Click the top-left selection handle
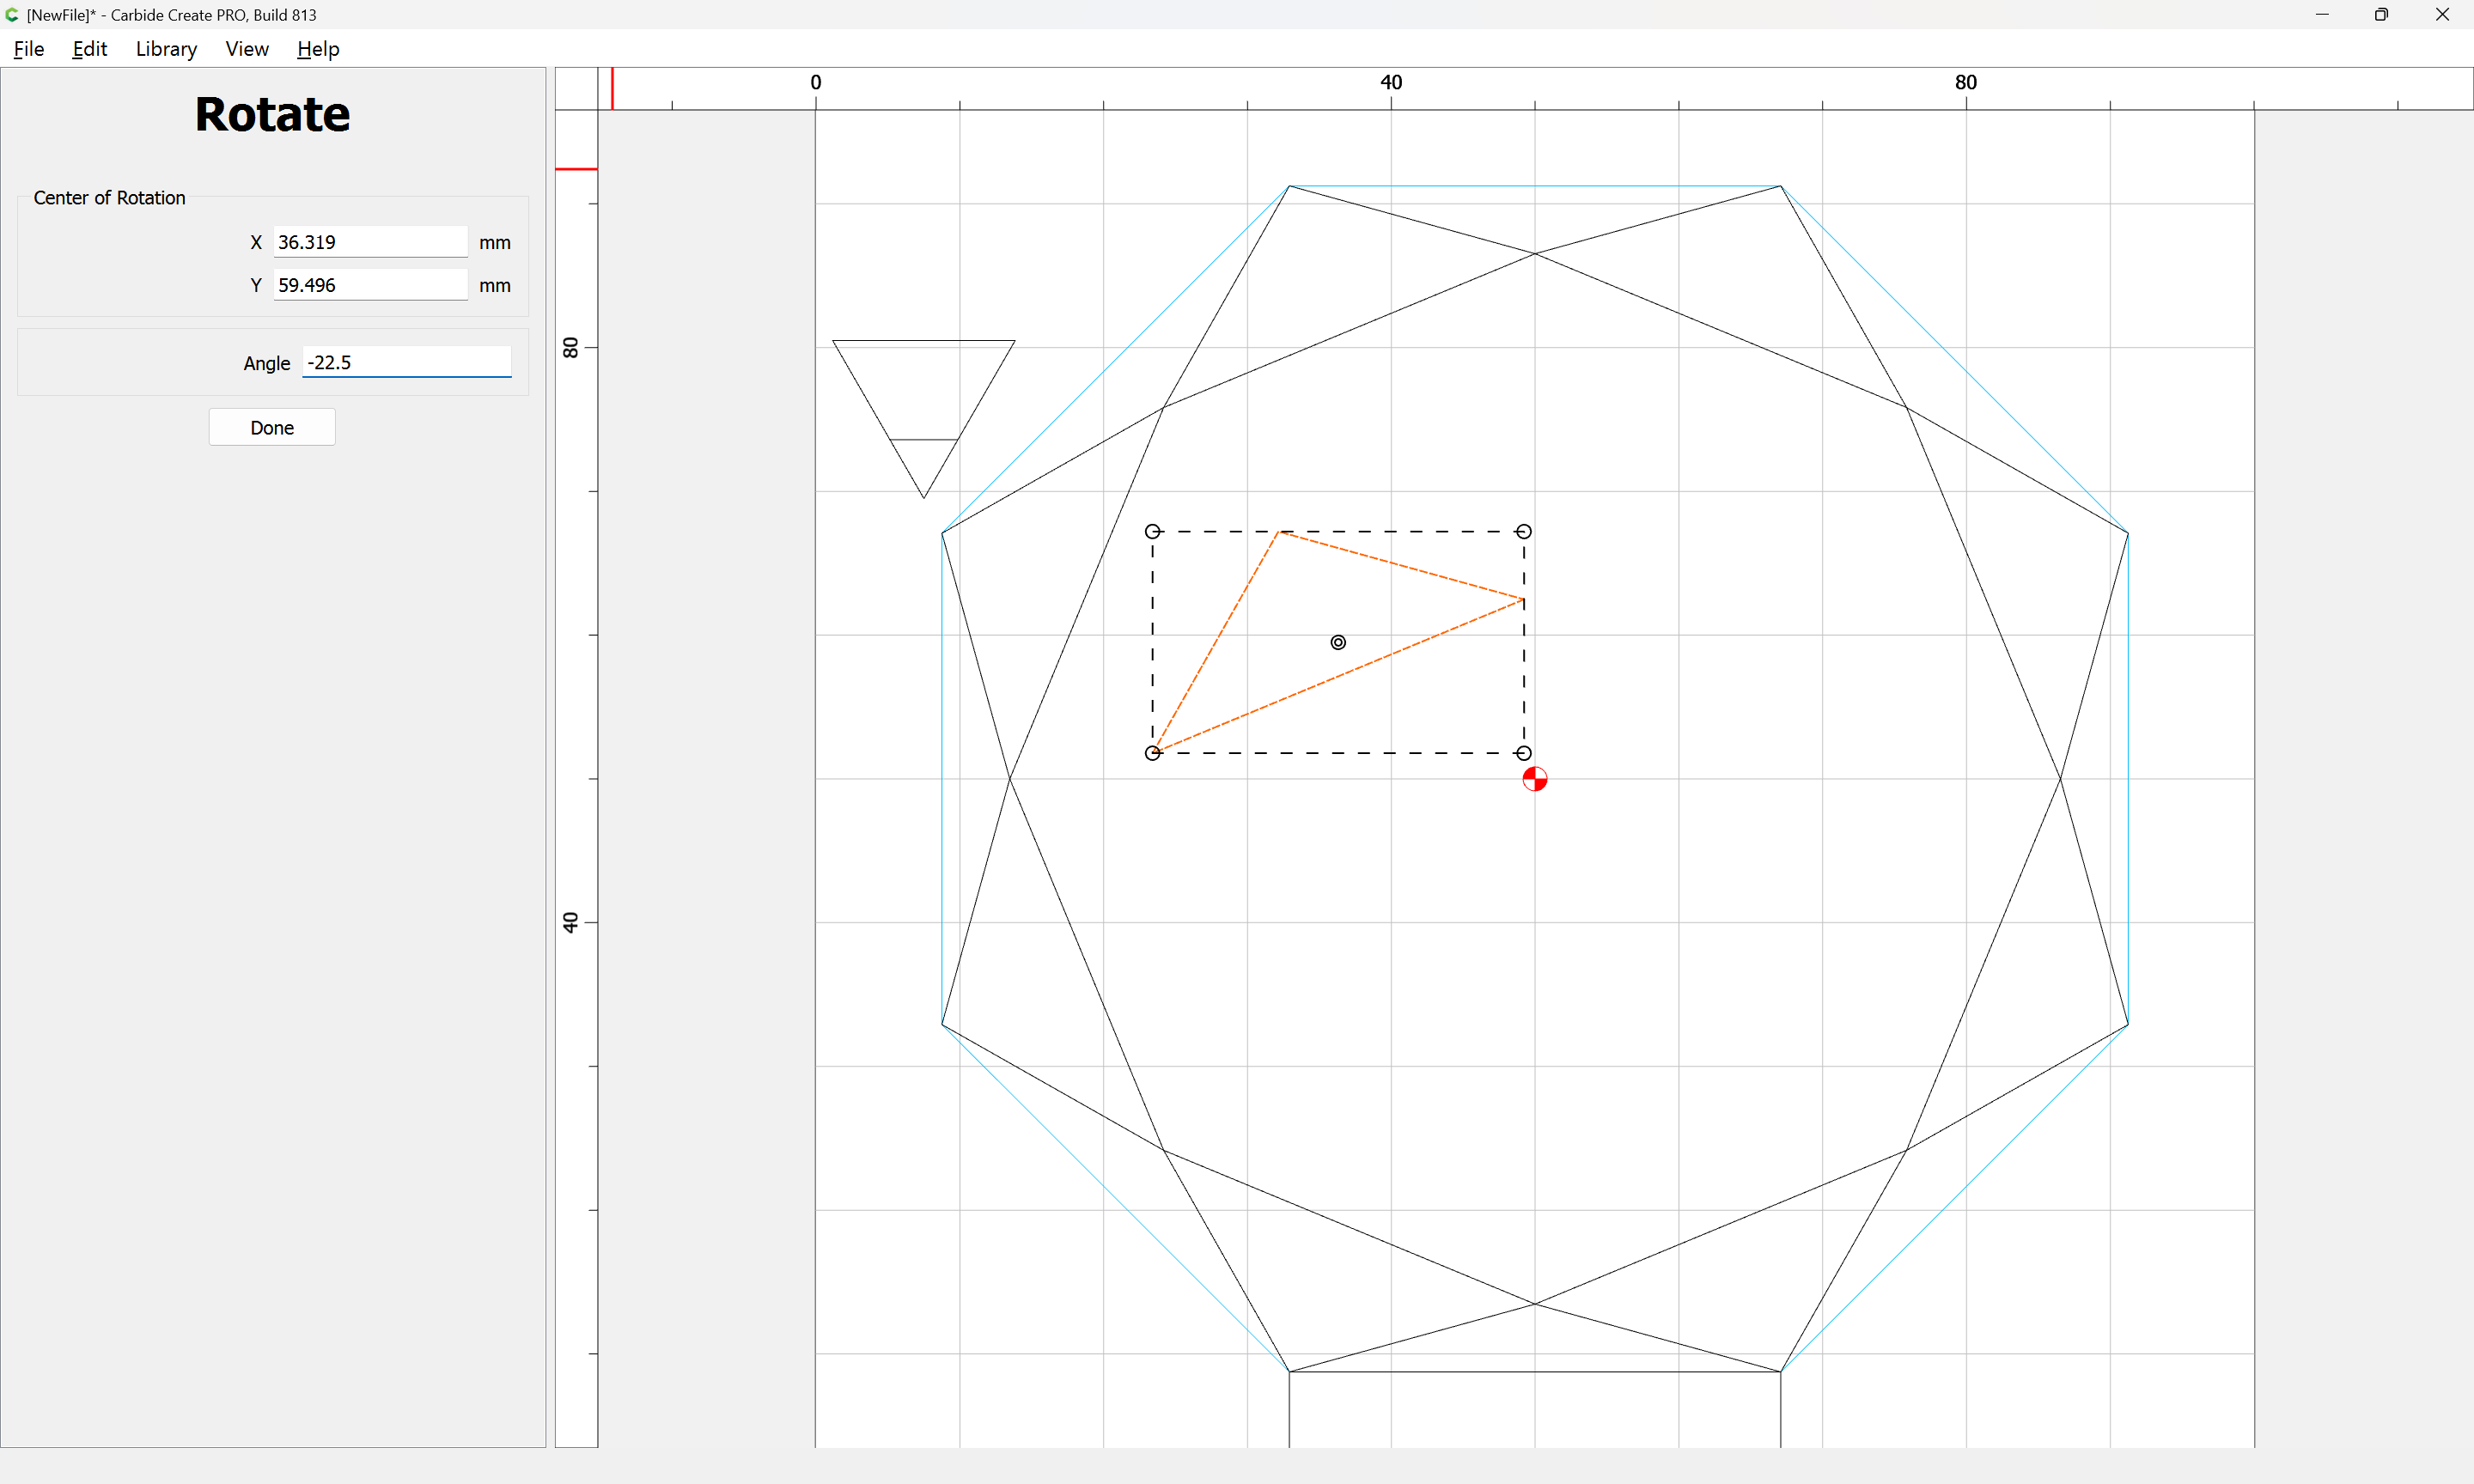2474x1484 pixels. point(1152,532)
